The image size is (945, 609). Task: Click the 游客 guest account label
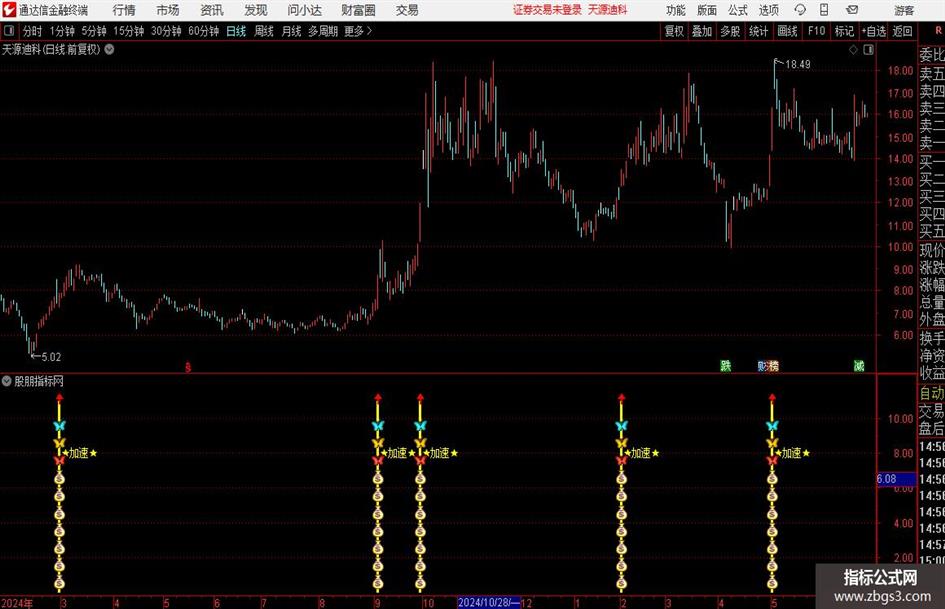click(x=904, y=10)
